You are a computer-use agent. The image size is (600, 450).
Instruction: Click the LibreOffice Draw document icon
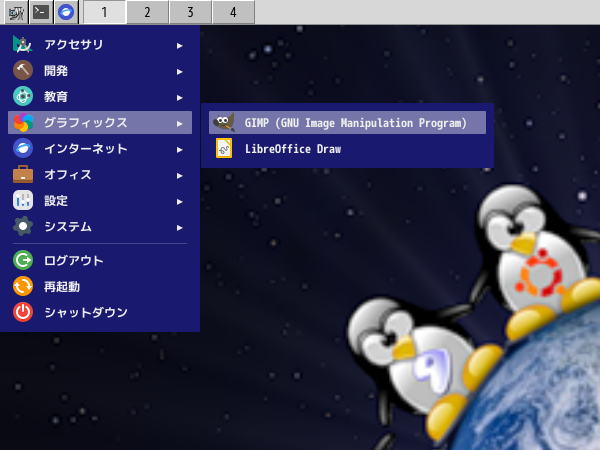pos(224,148)
